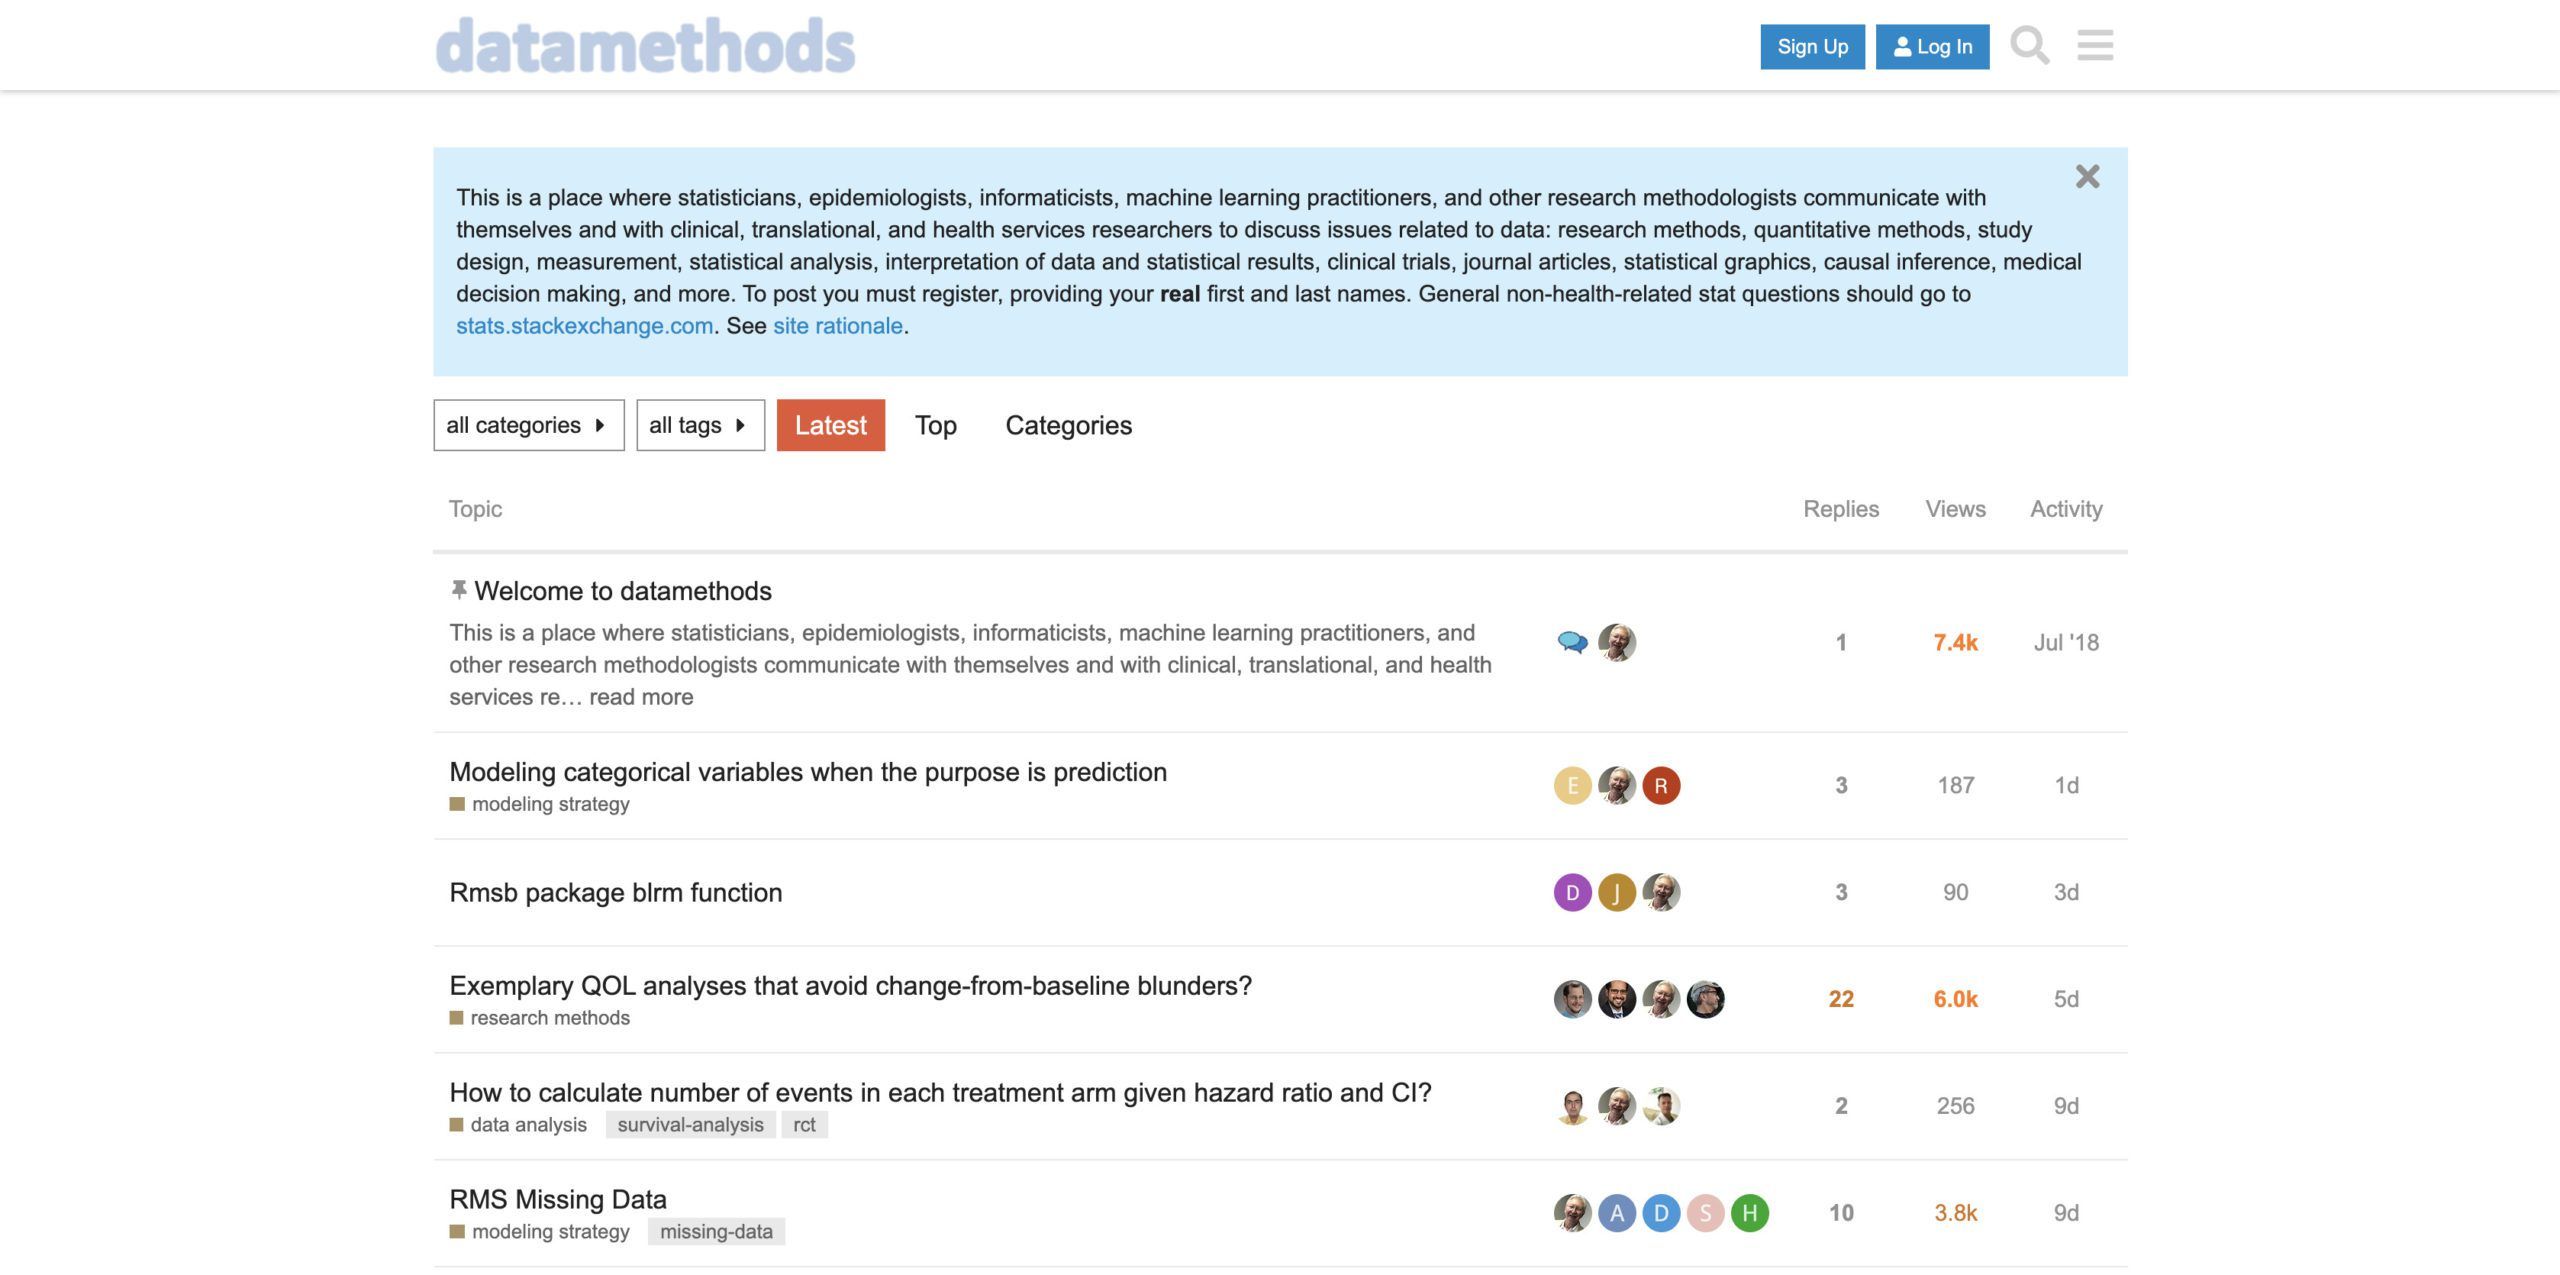Dismiss the blue welcome banner

tap(2087, 177)
